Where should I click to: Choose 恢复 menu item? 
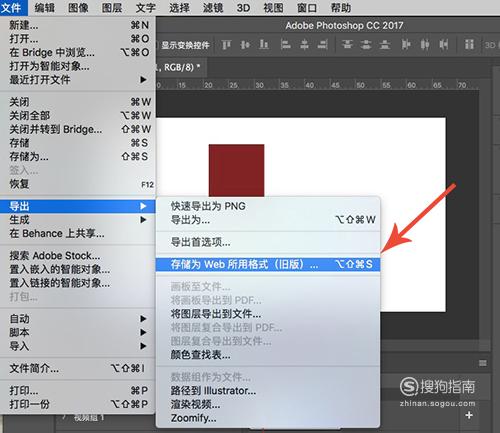(78, 184)
